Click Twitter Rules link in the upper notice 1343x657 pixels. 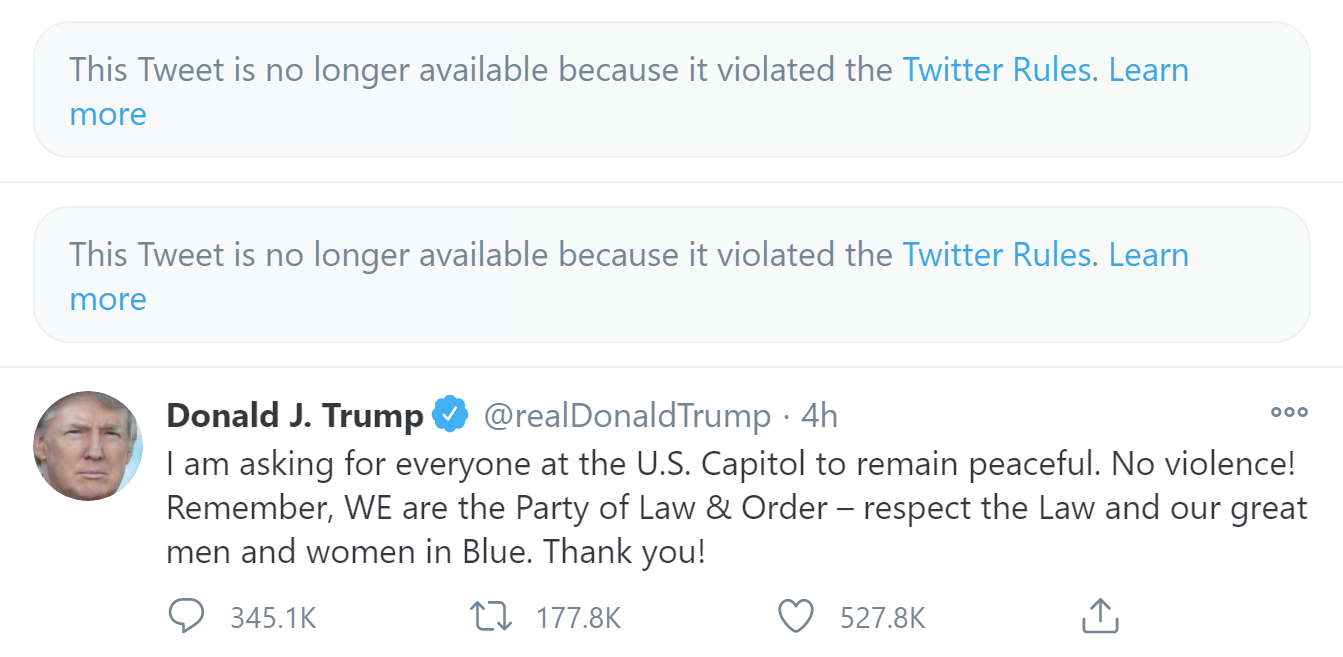pos(996,70)
